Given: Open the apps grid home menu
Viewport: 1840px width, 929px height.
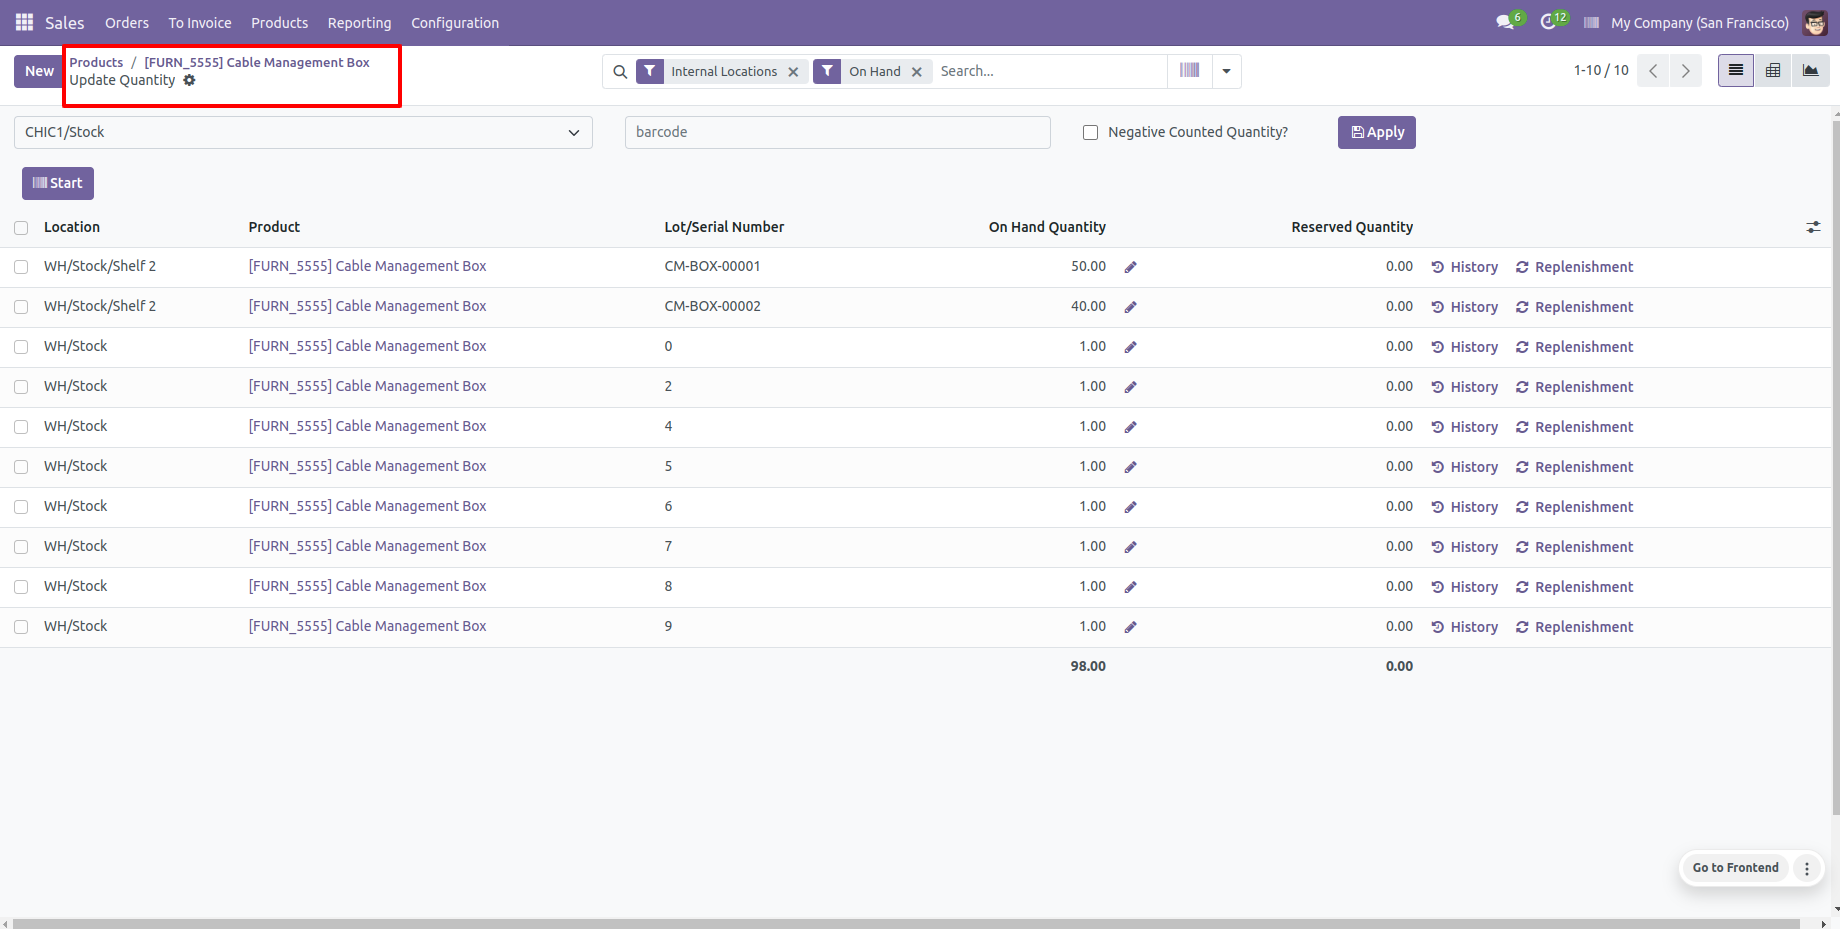Looking at the screenshot, I should click(24, 22).
